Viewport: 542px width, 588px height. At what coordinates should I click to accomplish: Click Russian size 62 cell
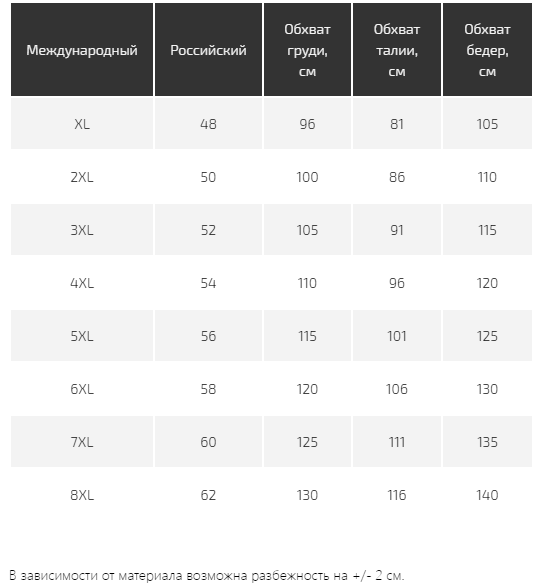208,495
